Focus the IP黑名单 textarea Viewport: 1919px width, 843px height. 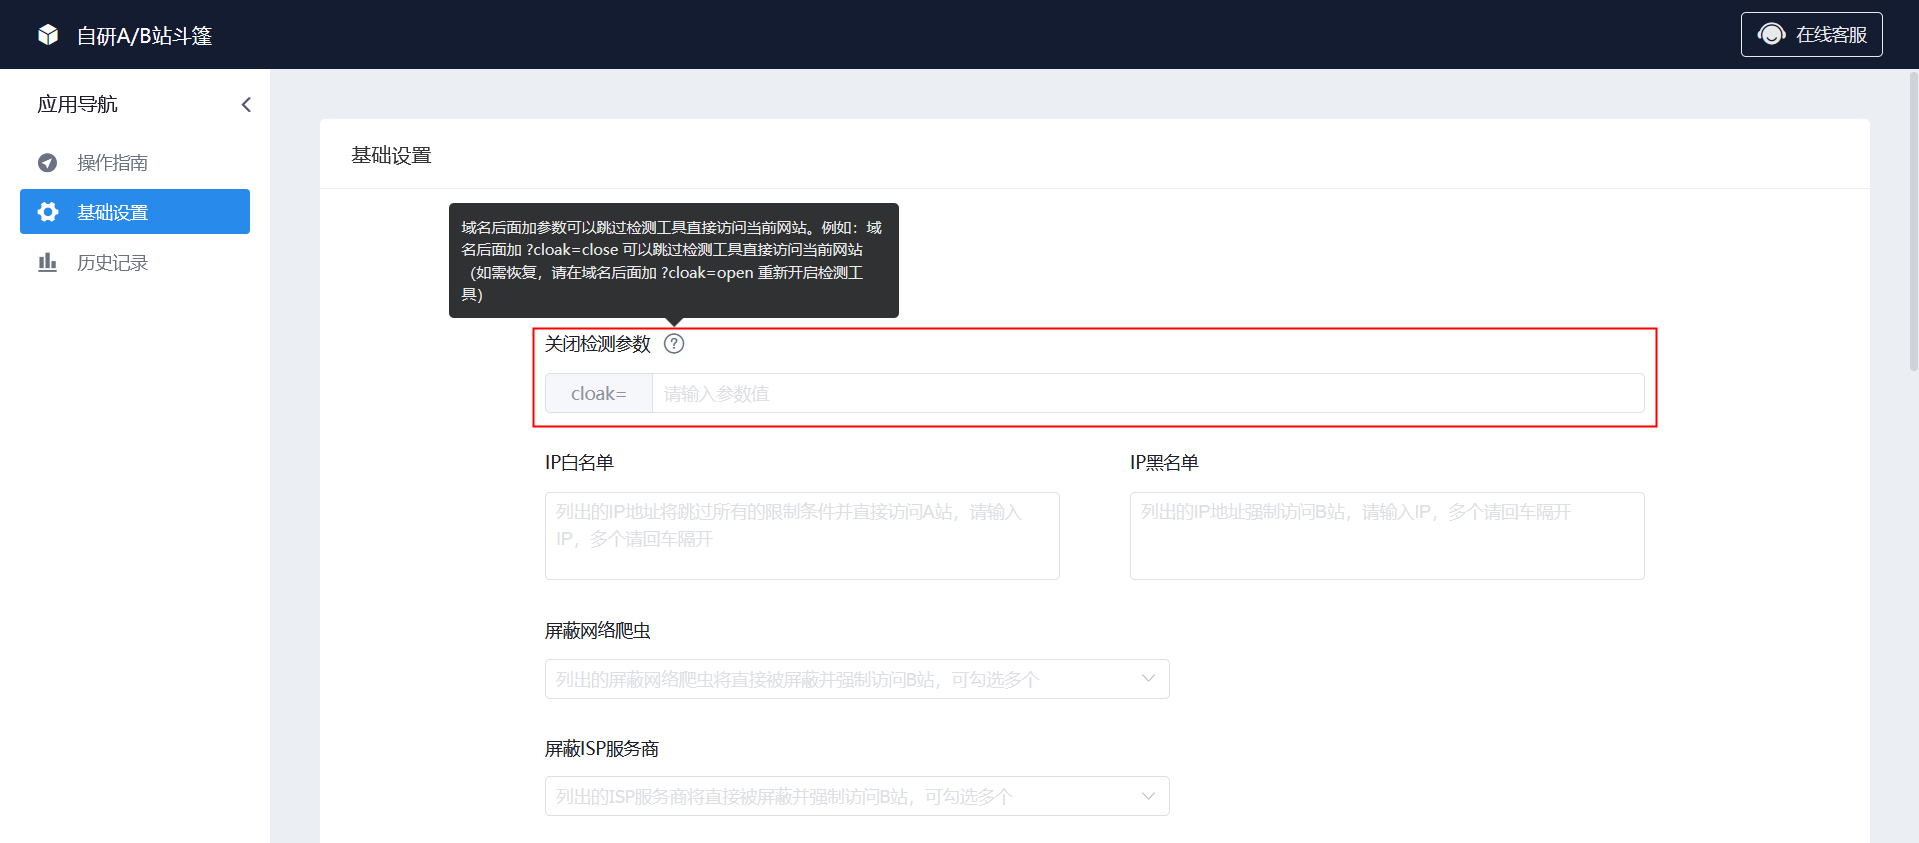pyautogui.click(x=1387, y=536)
